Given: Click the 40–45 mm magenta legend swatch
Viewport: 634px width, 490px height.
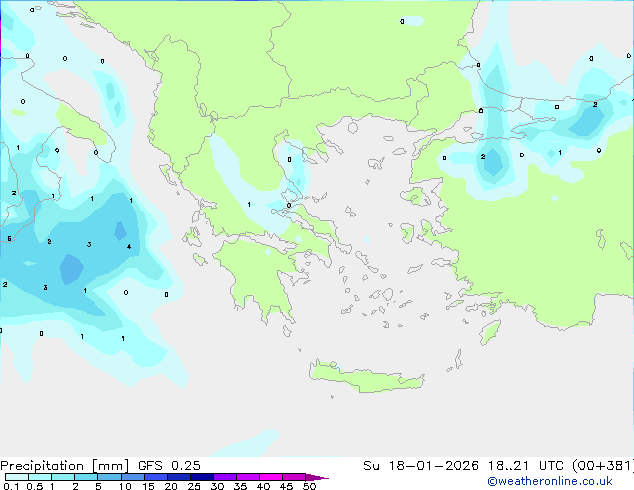Looking at the screenshot, I should pos(271,477).
